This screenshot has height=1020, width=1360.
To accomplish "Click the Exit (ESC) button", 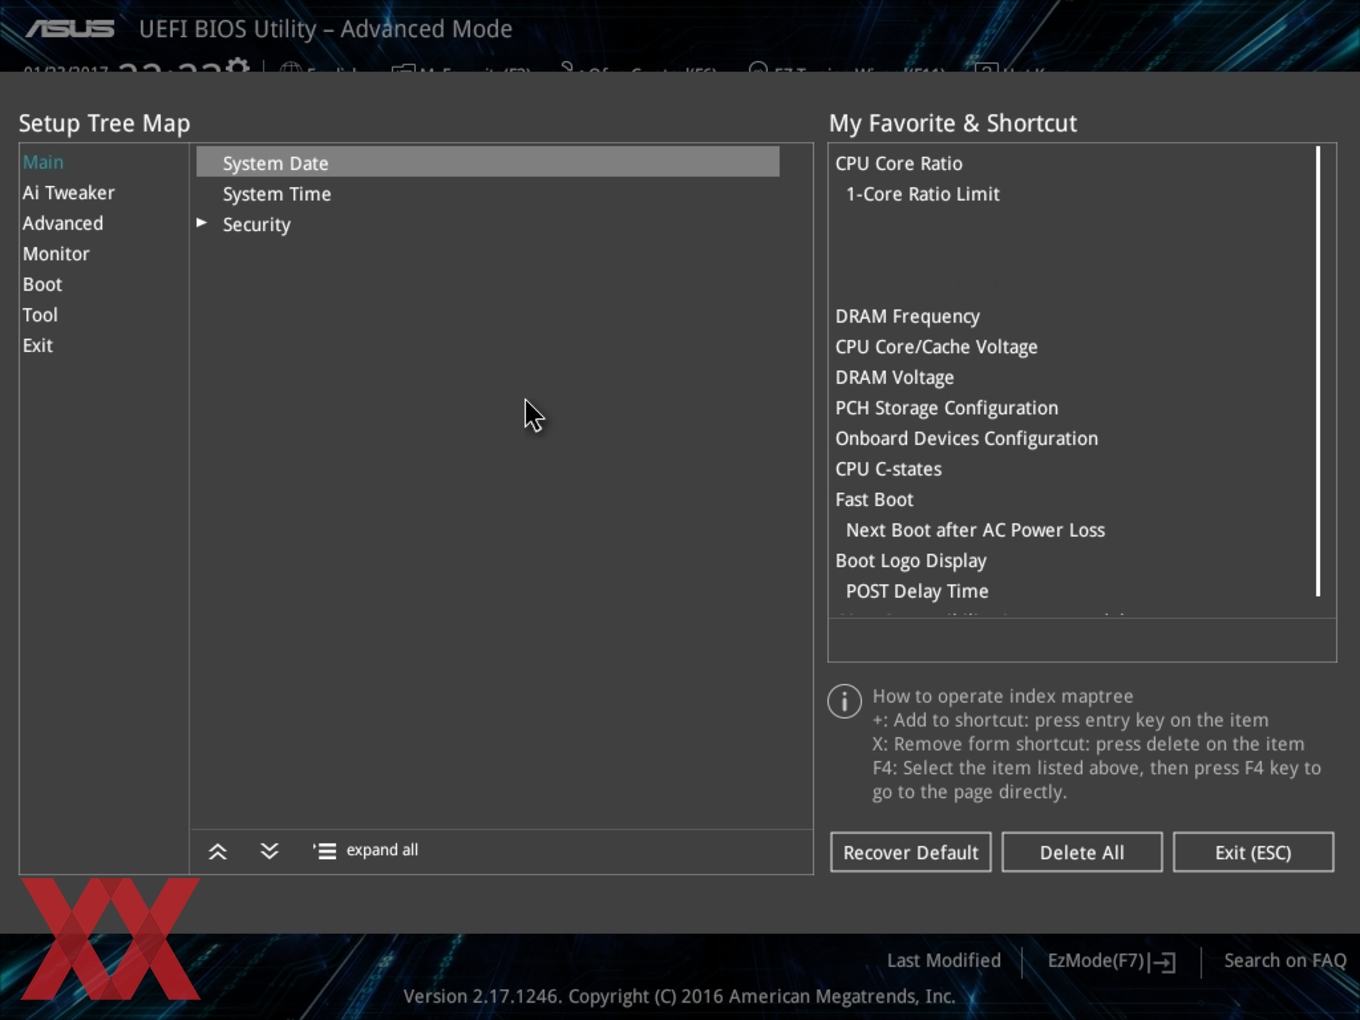I will click(1253, 852).
